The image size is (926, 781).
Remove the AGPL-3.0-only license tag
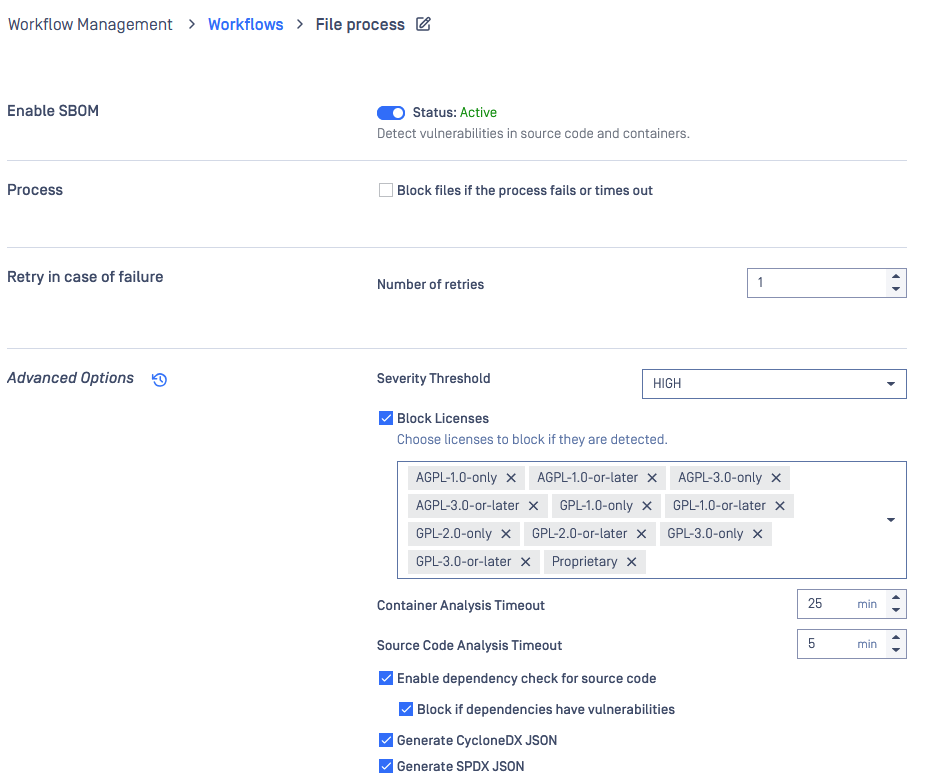click(x=776, y=478)
